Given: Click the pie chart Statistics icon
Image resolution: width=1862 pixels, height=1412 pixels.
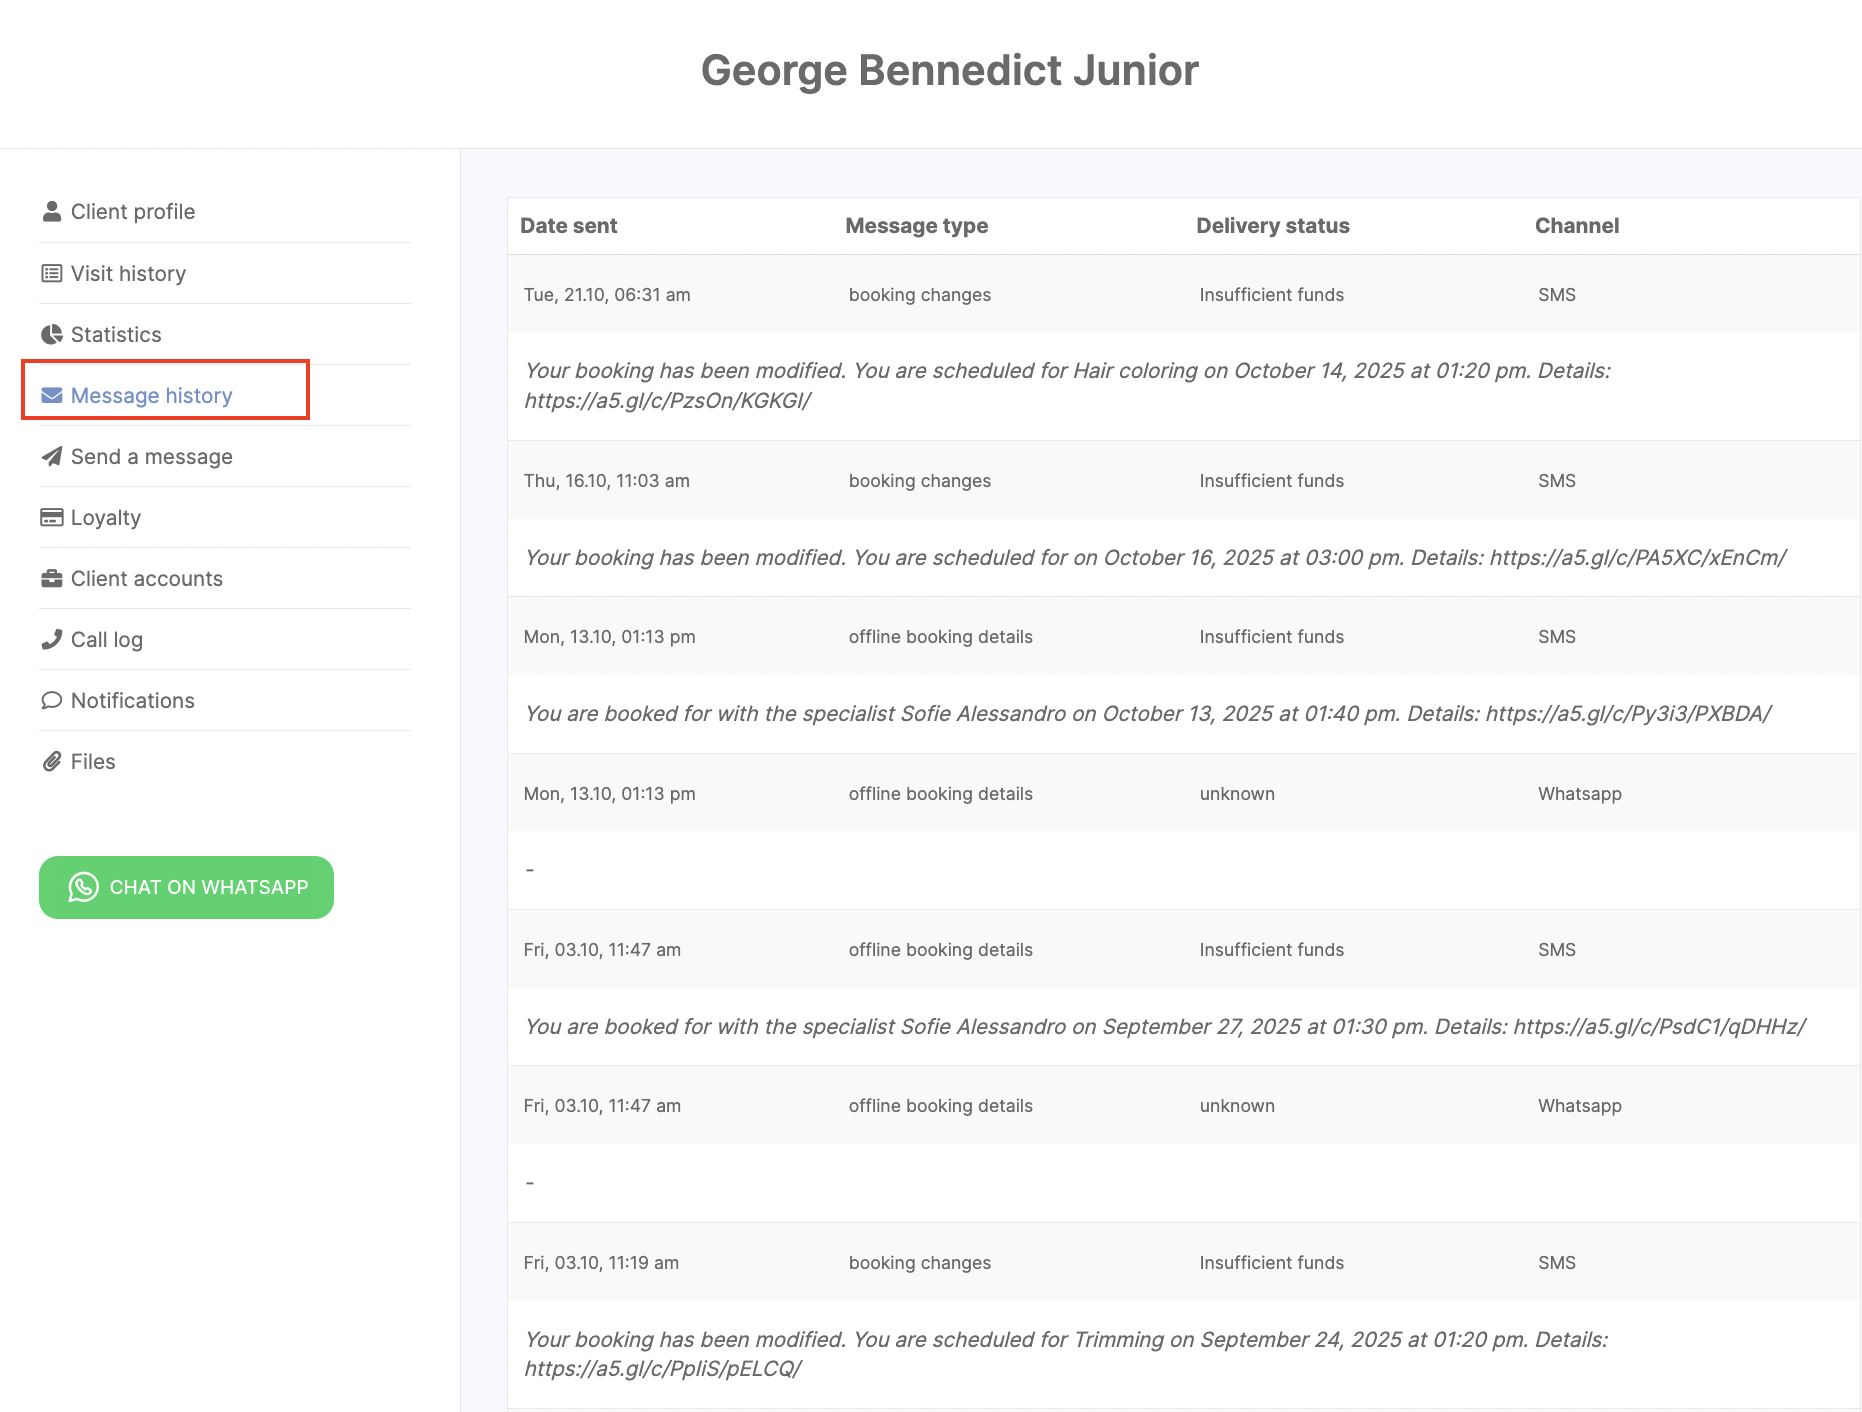Looking at the screenshot, I should click(52, 335).
